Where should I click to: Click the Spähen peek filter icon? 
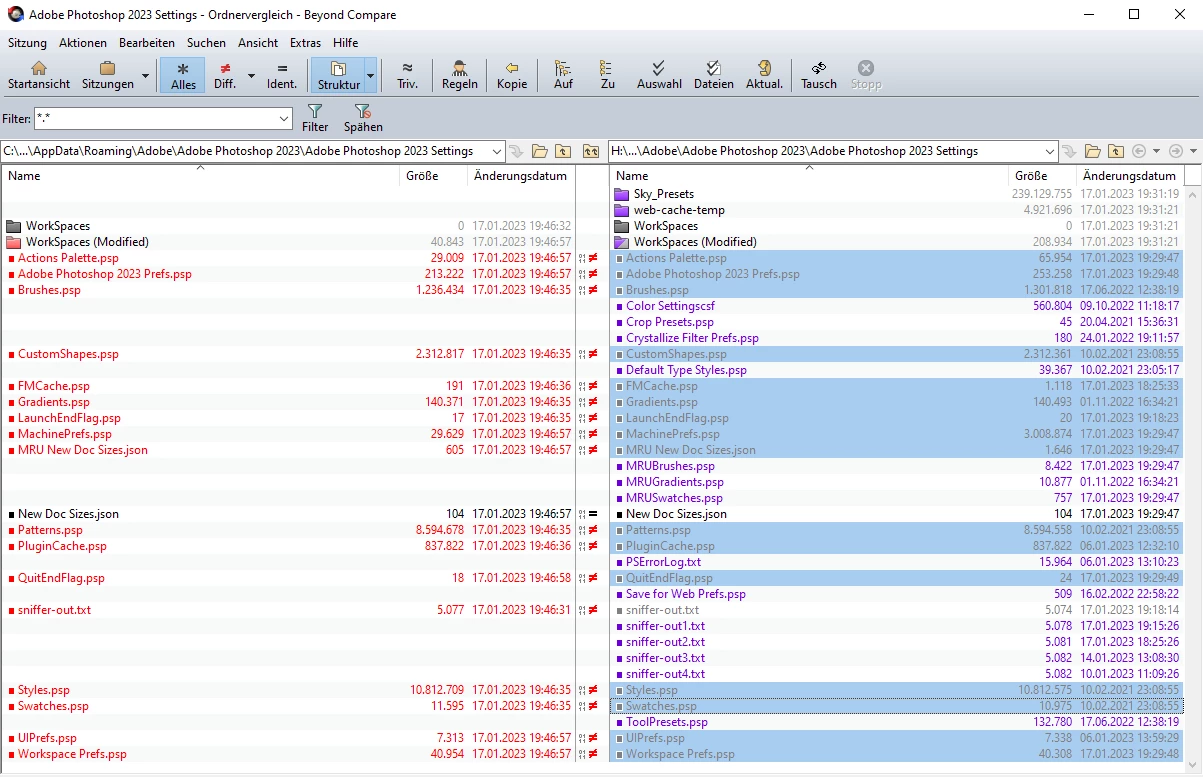[362, 111]
